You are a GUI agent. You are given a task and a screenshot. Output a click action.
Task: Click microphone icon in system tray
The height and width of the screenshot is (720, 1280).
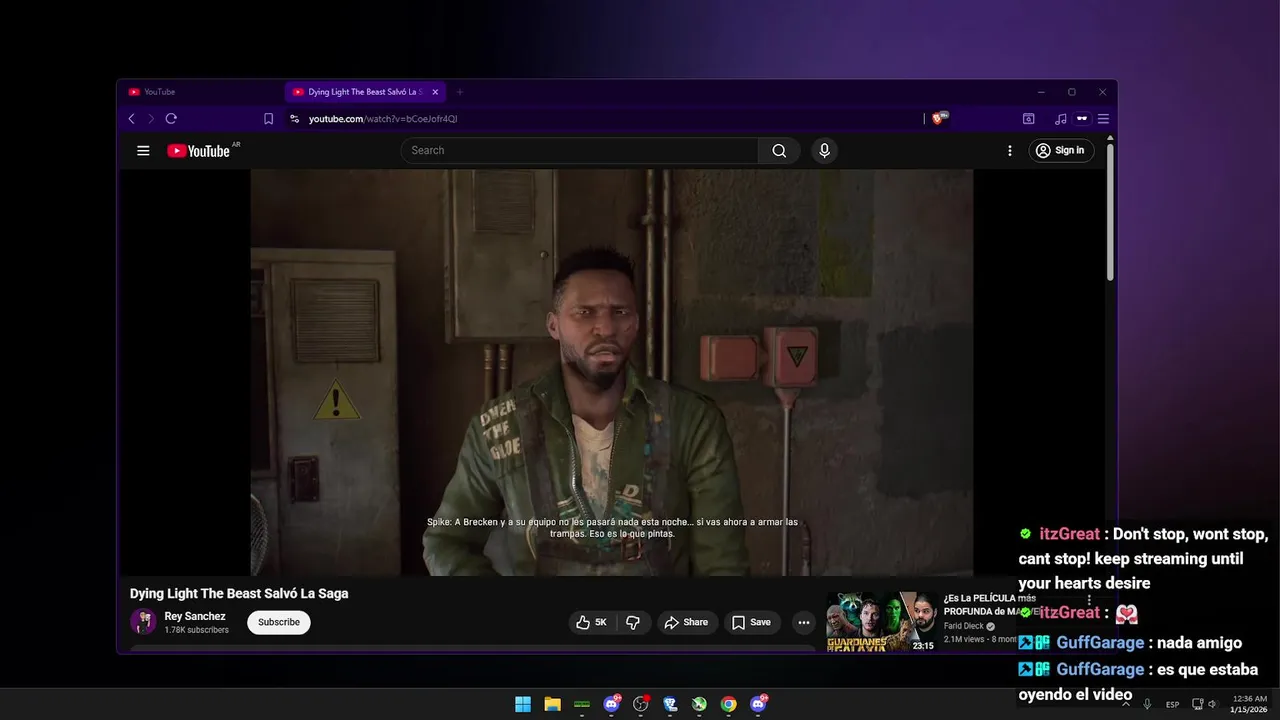tap(1147, 704)
